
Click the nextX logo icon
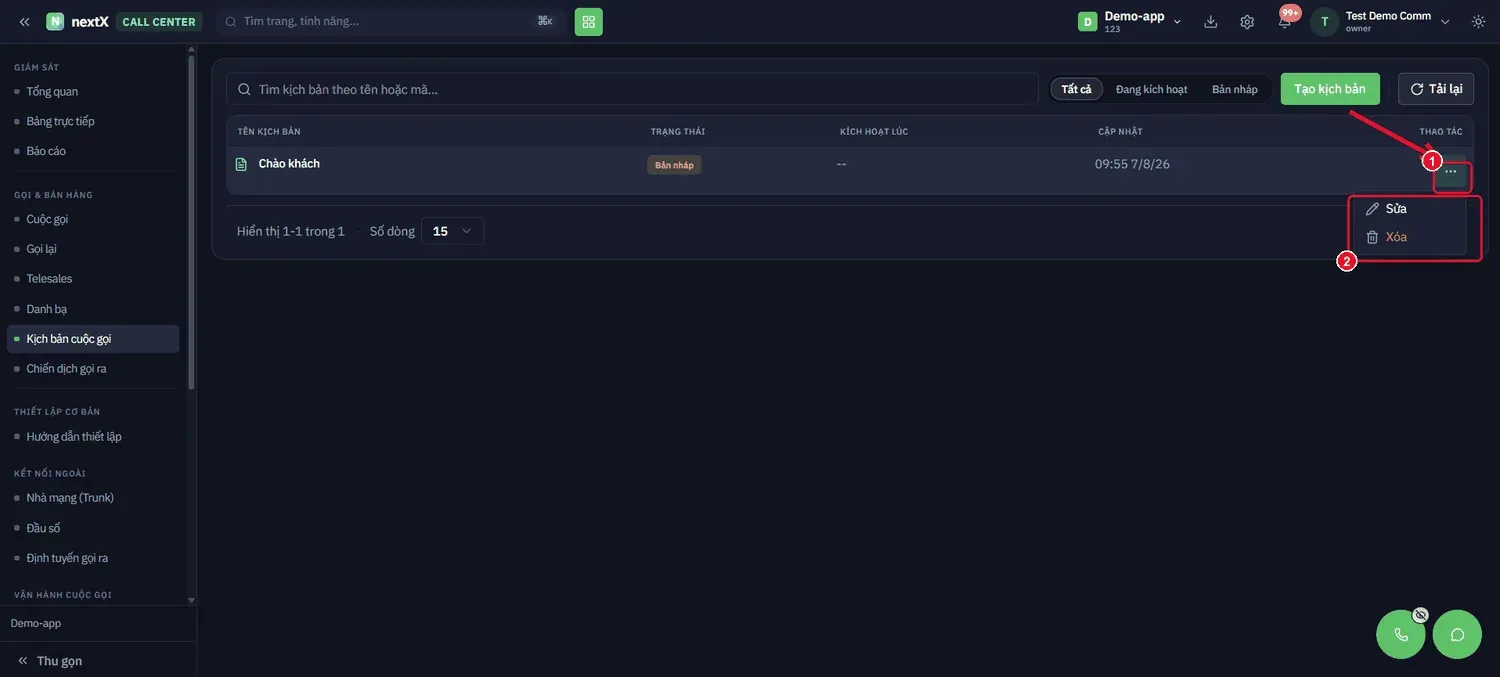tap(55, 21)
